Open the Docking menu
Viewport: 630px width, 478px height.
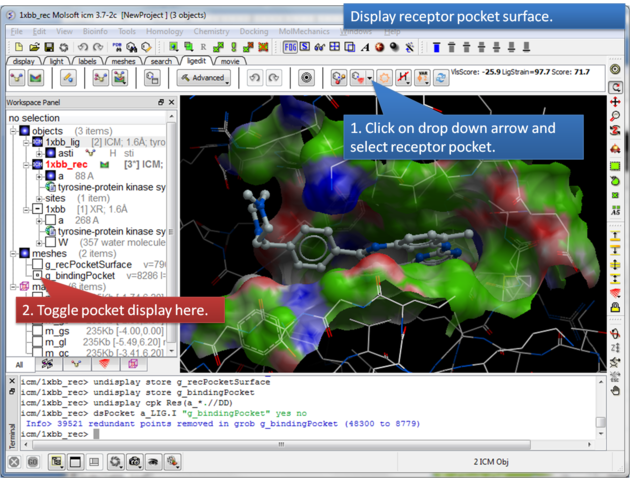tap(253, 31)
